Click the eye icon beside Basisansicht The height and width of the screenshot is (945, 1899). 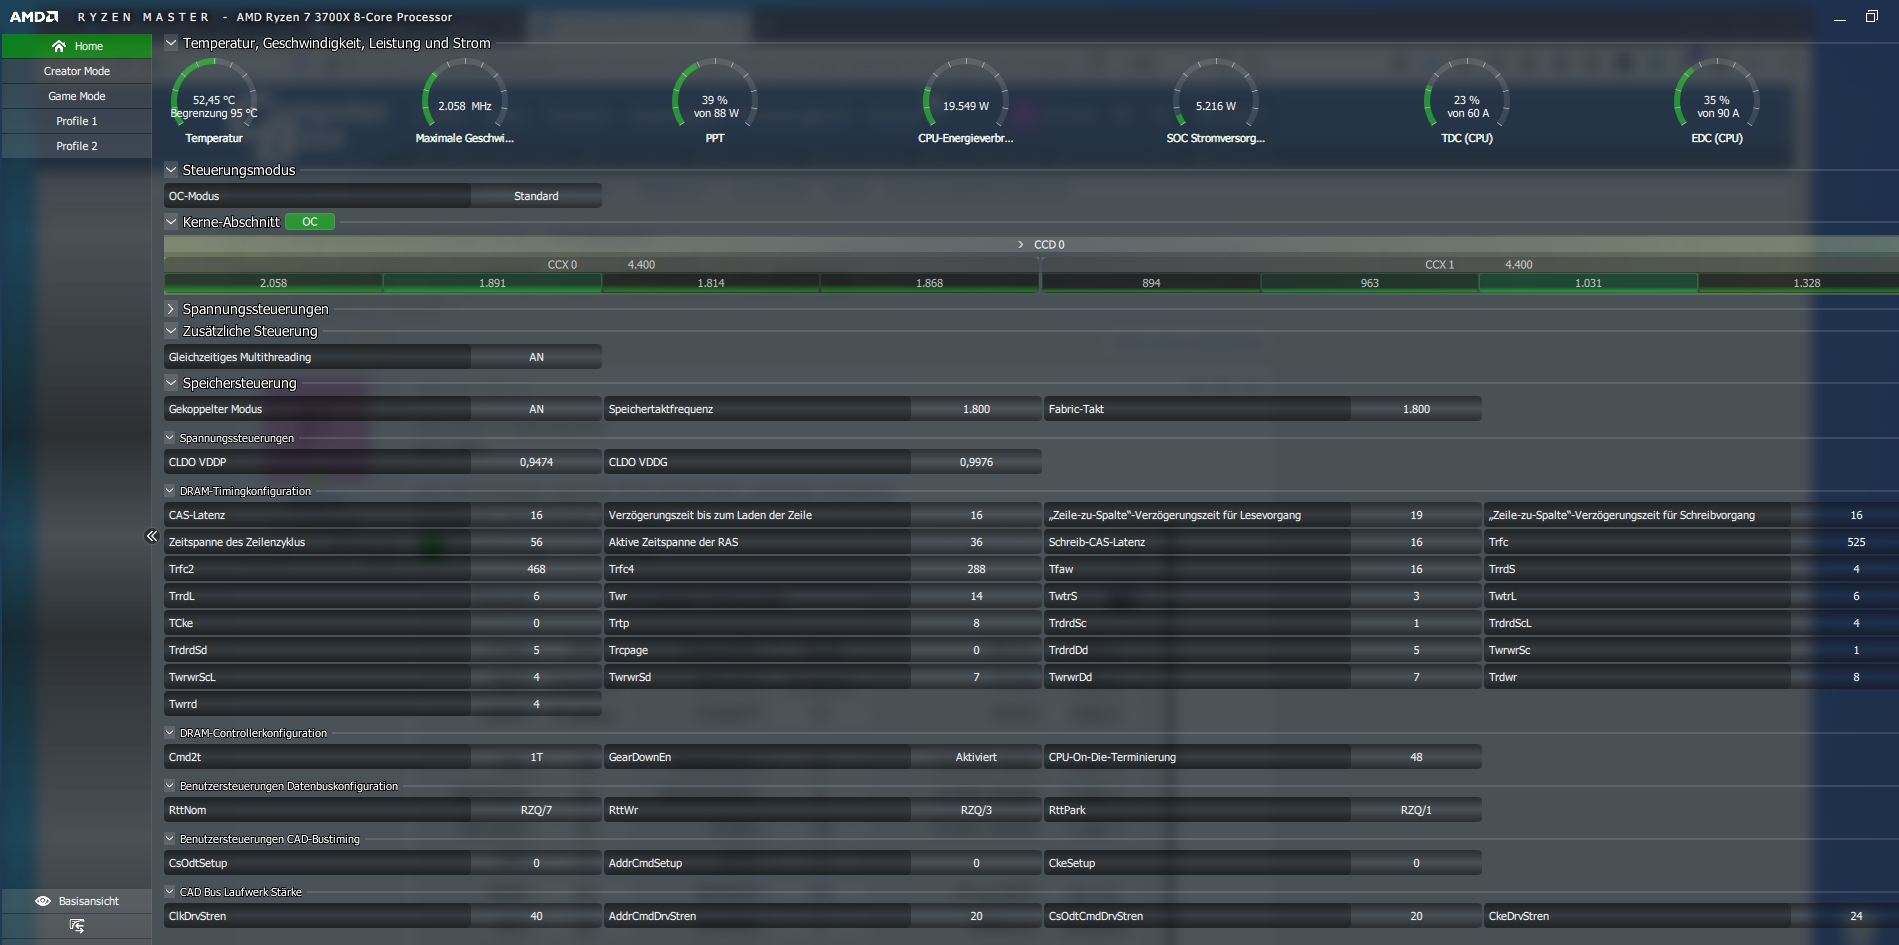(x=43, y=901)
